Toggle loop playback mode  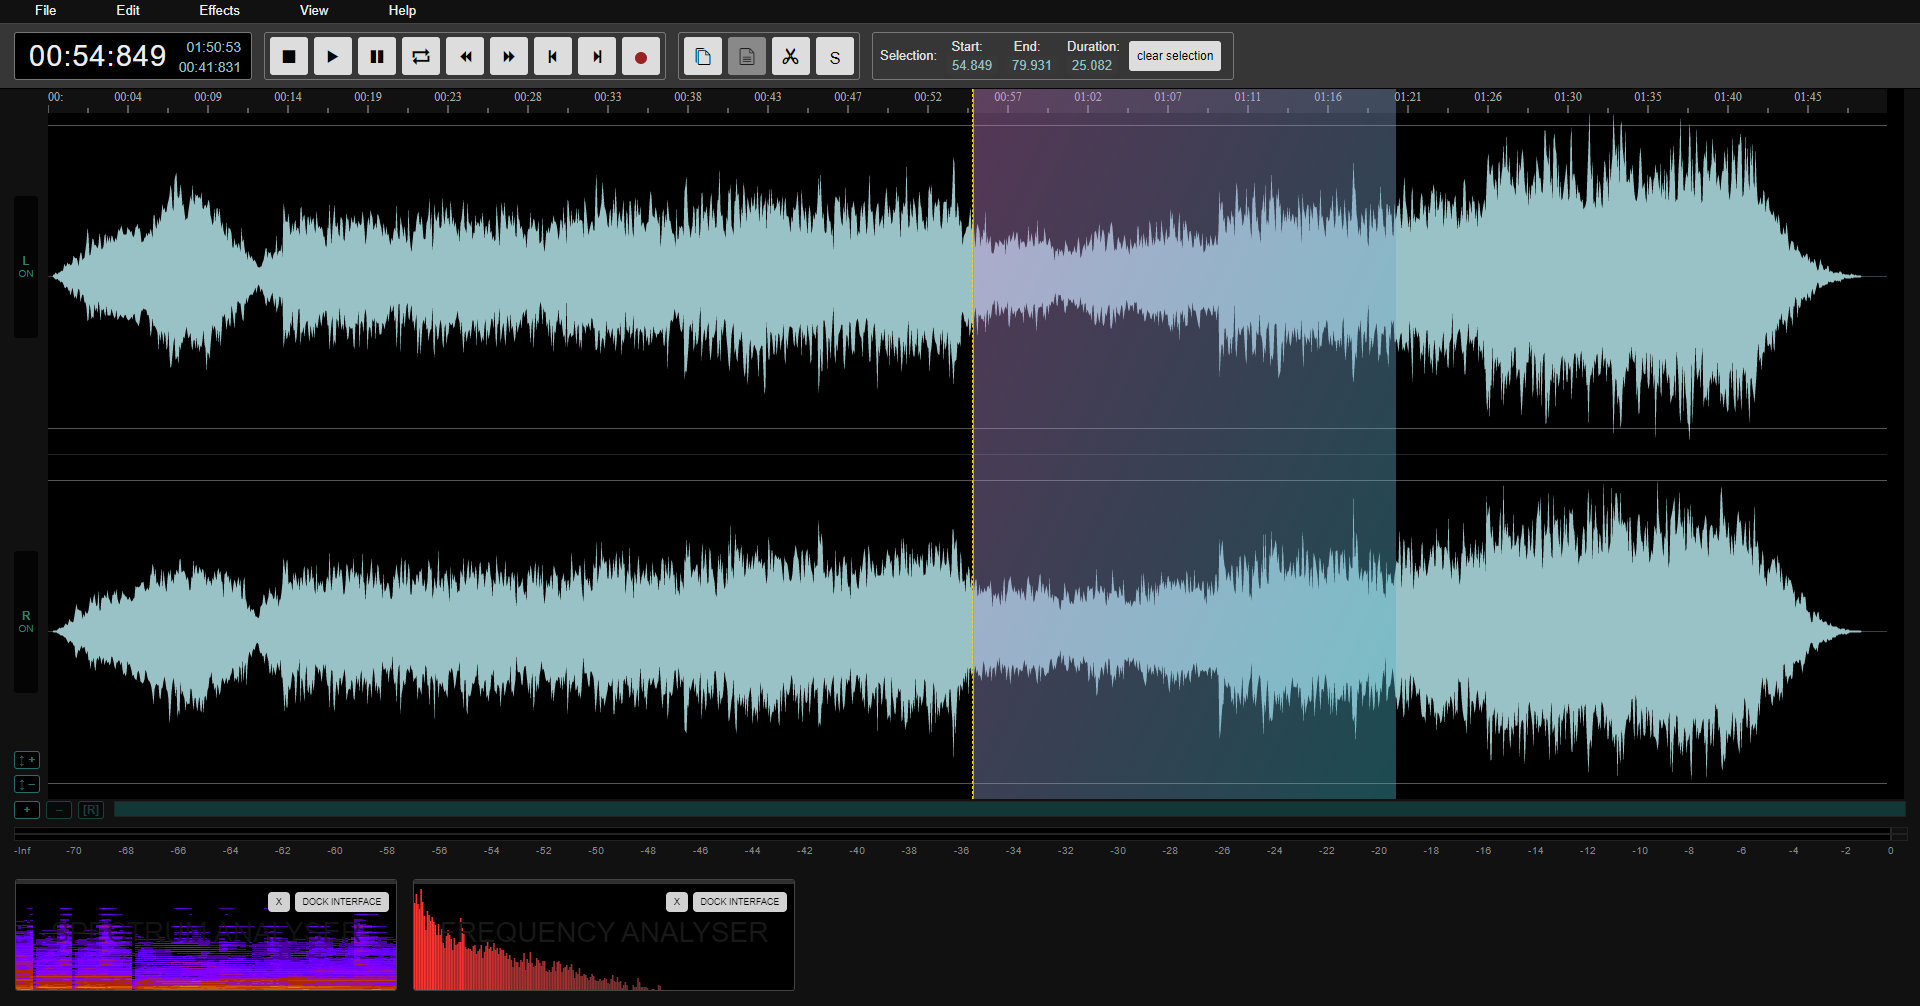421,56
